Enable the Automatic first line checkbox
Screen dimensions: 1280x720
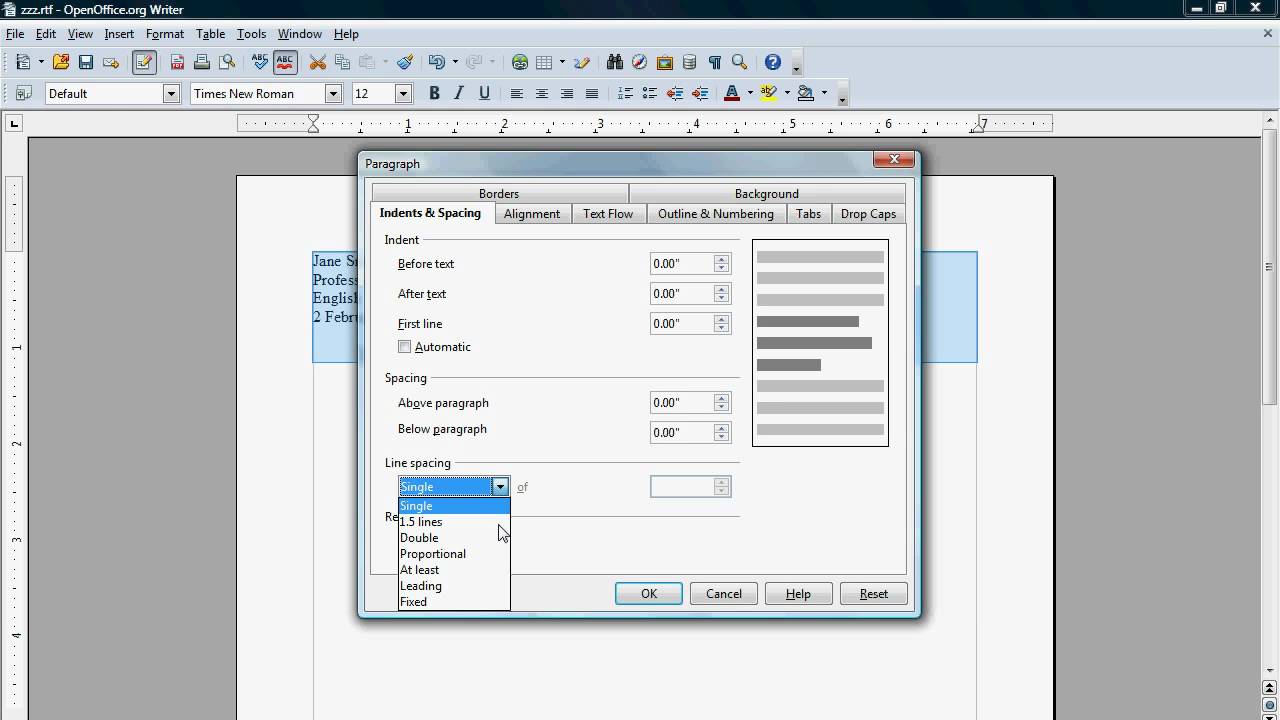point(405,347)
